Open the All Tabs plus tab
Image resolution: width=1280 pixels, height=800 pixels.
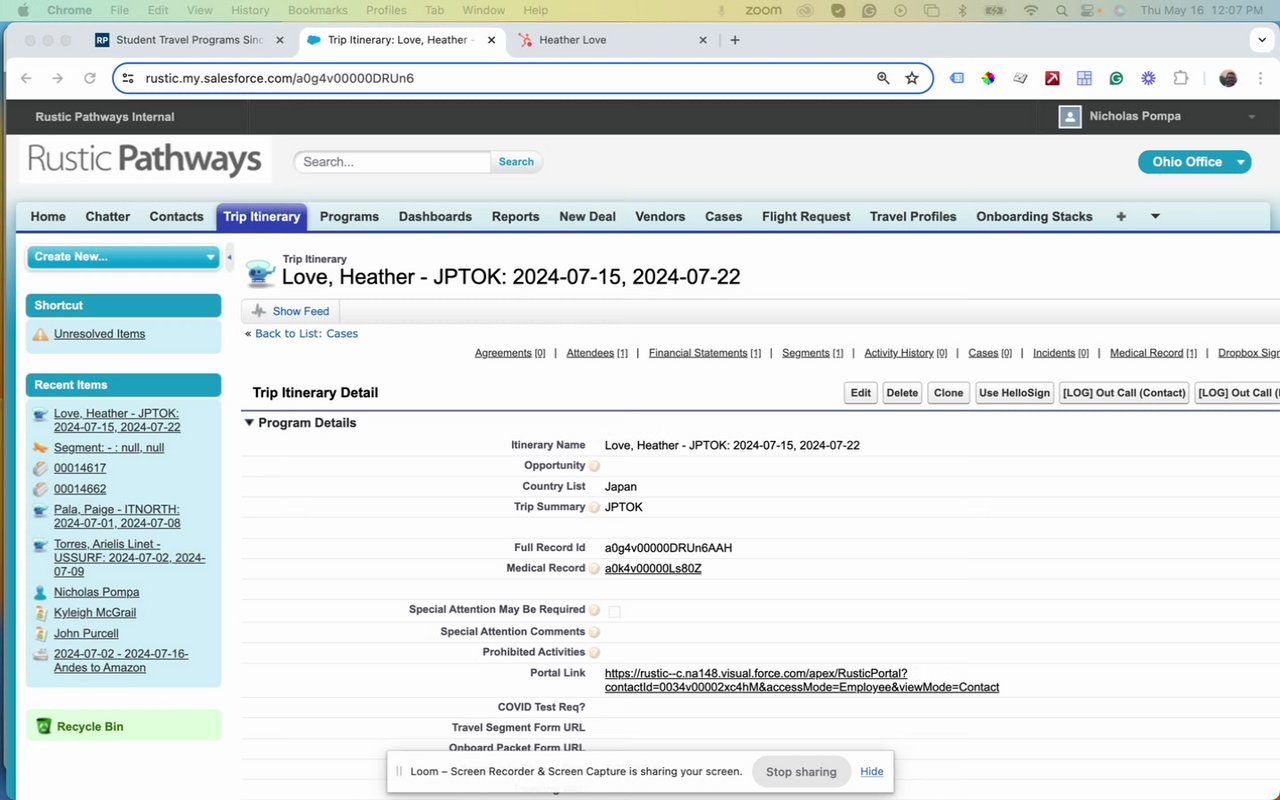(x=1121, y=216)
